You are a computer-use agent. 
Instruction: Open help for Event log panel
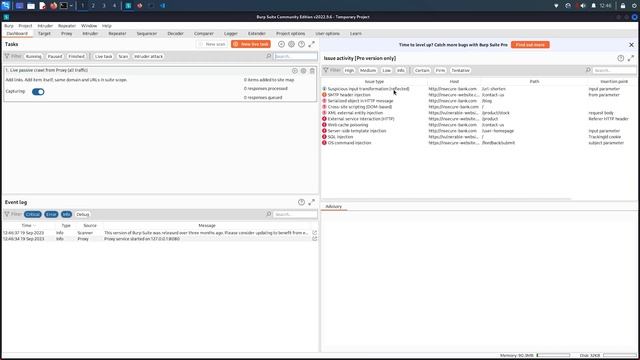pos(301,202)
